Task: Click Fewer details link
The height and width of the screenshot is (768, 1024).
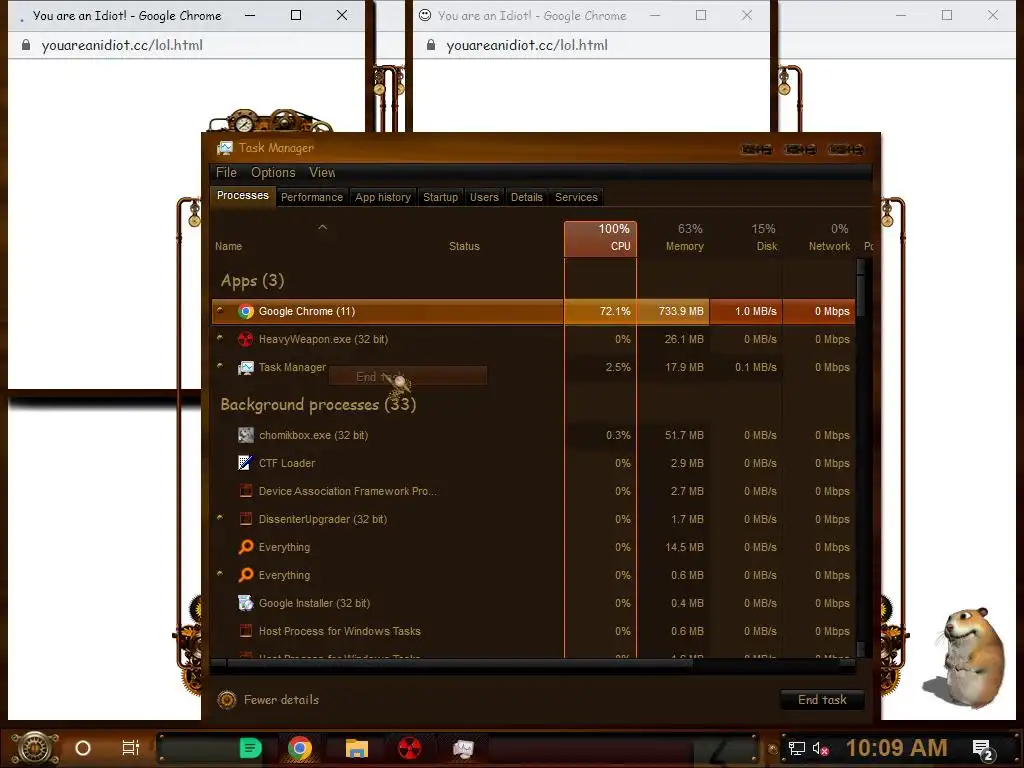Action: 281,699
